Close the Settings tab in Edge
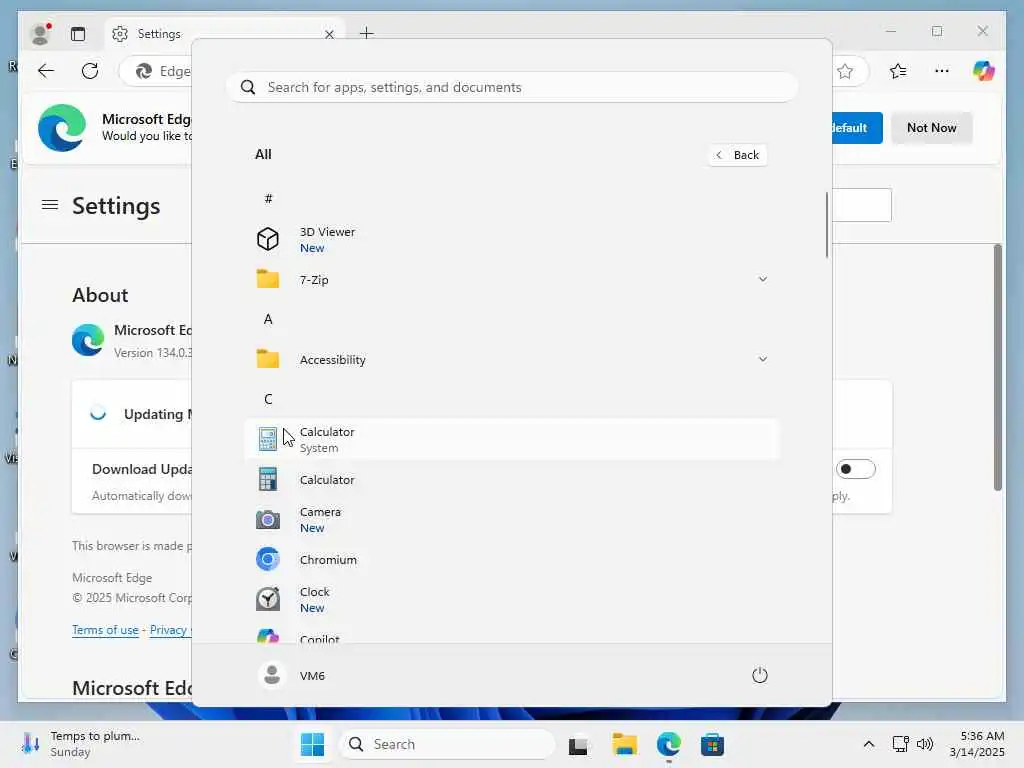This screenshot has height=768, width=1024. 329,34
